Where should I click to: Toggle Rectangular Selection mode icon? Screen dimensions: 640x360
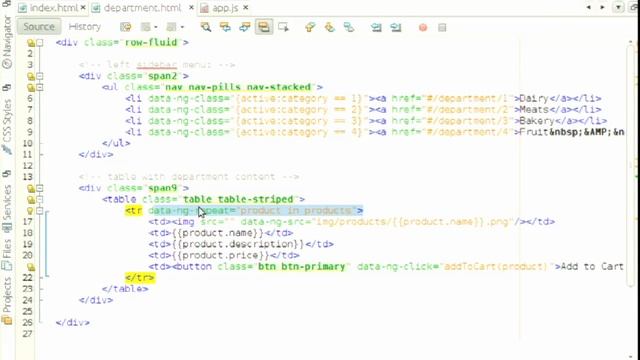point(283,27)
